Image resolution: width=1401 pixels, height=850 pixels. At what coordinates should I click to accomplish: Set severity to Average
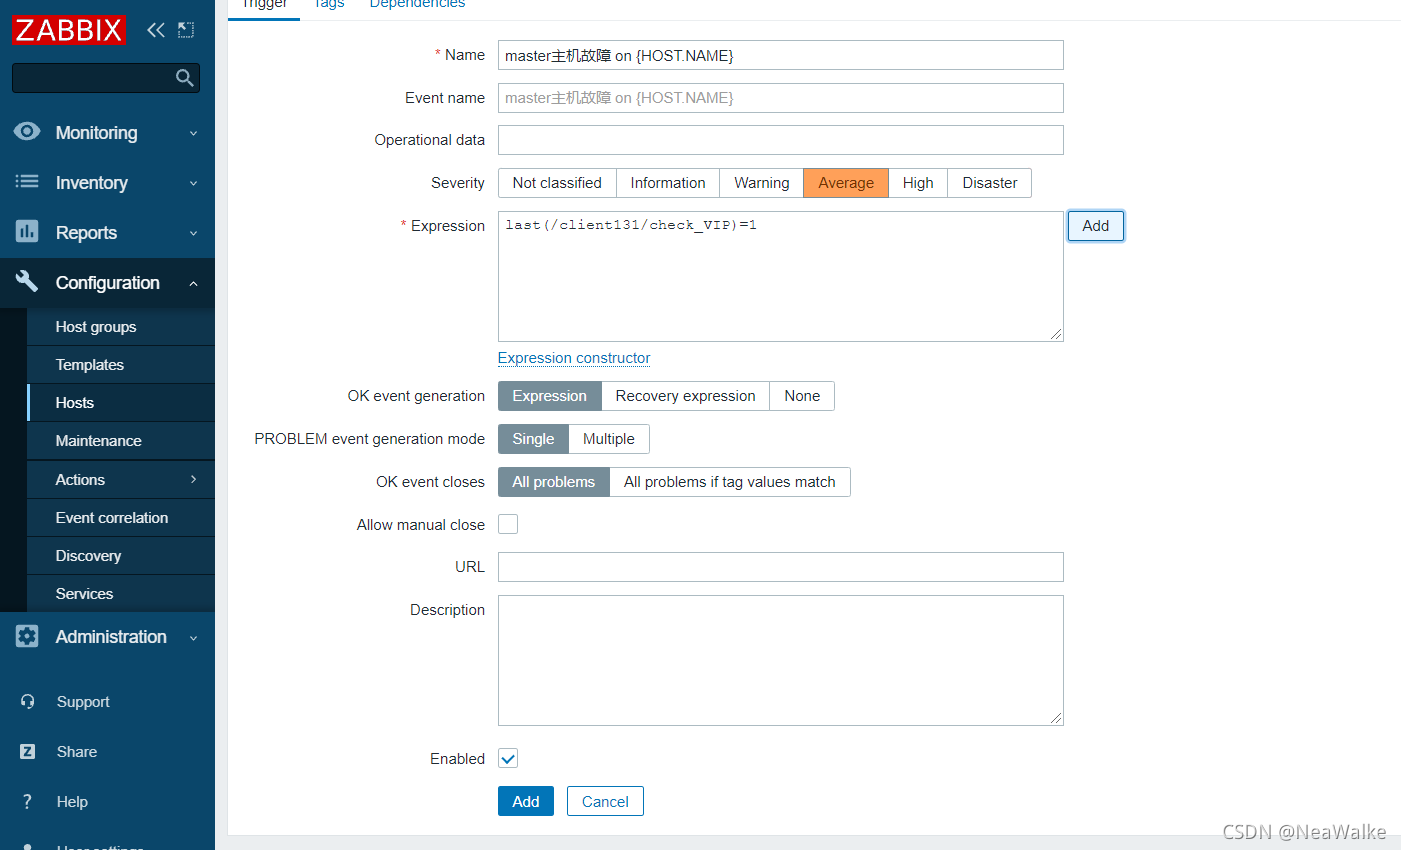846,183
